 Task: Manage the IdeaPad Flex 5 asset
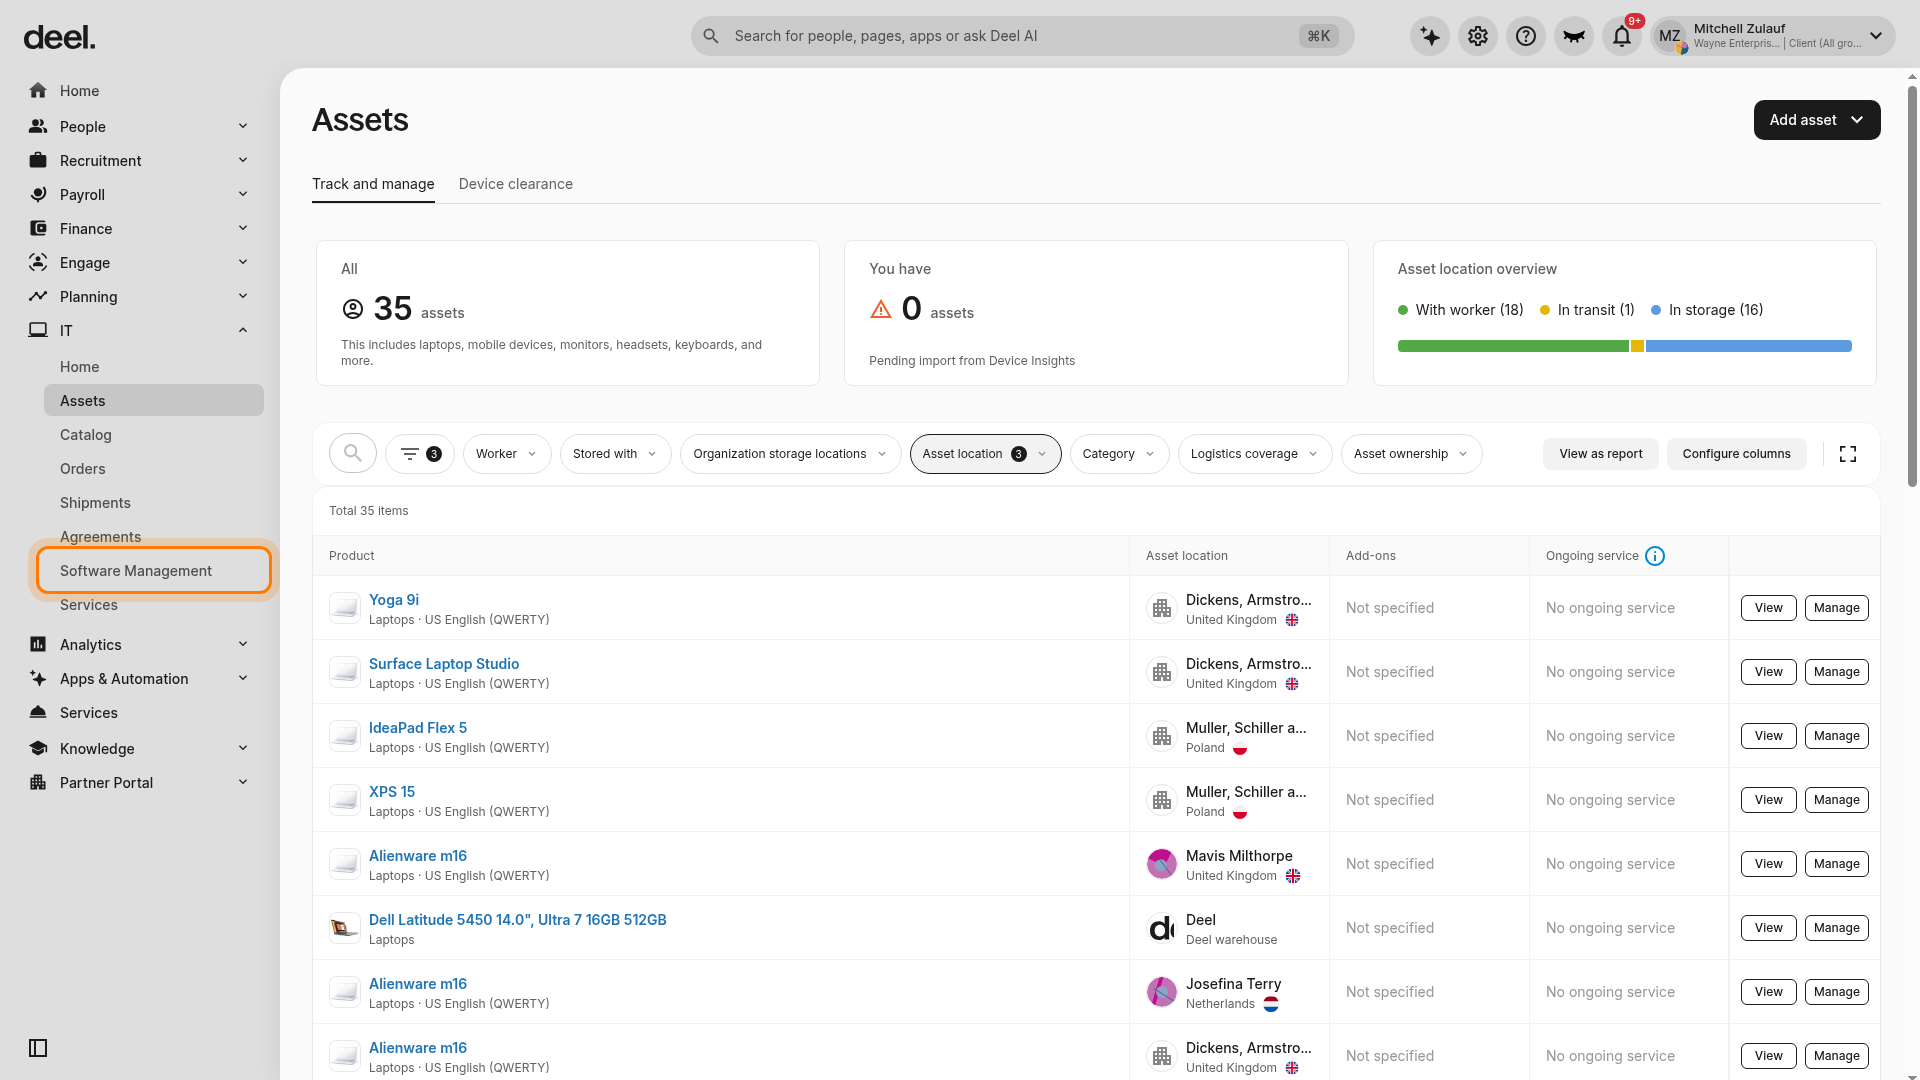pyautogui.click(x=1836, y=736)
